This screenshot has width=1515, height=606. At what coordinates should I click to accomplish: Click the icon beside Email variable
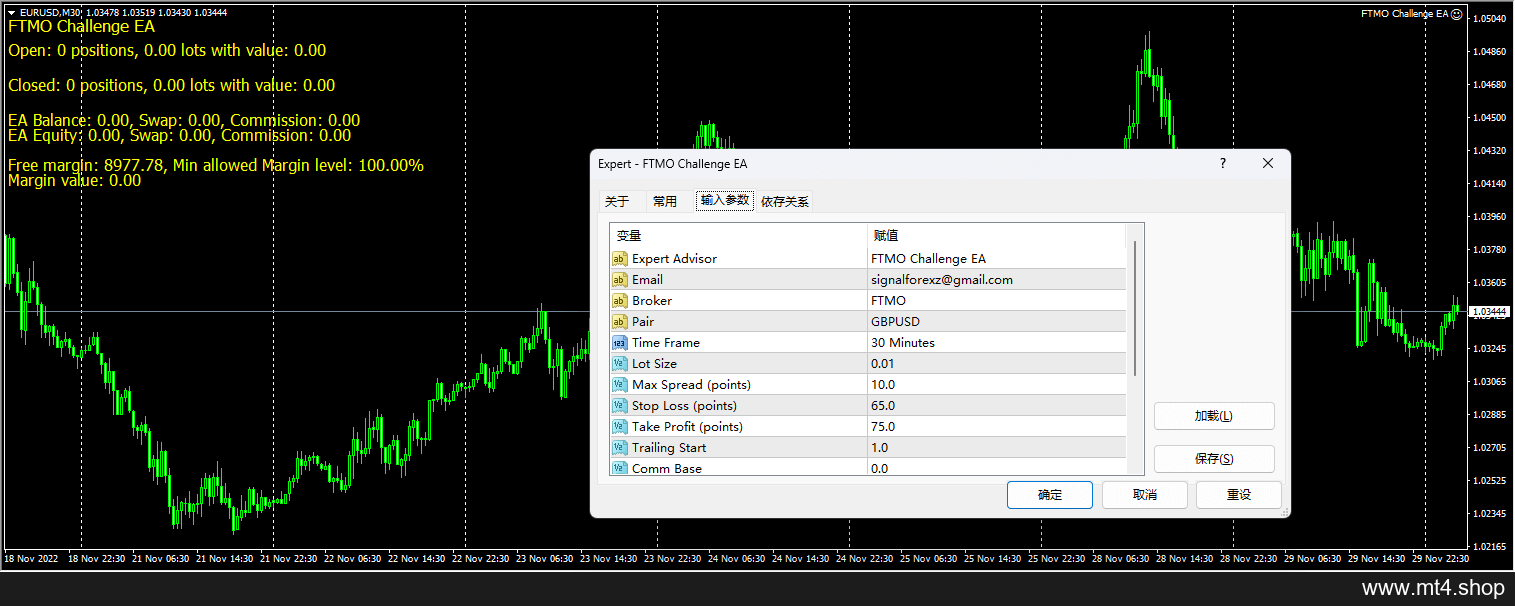(x=620, y=280)
